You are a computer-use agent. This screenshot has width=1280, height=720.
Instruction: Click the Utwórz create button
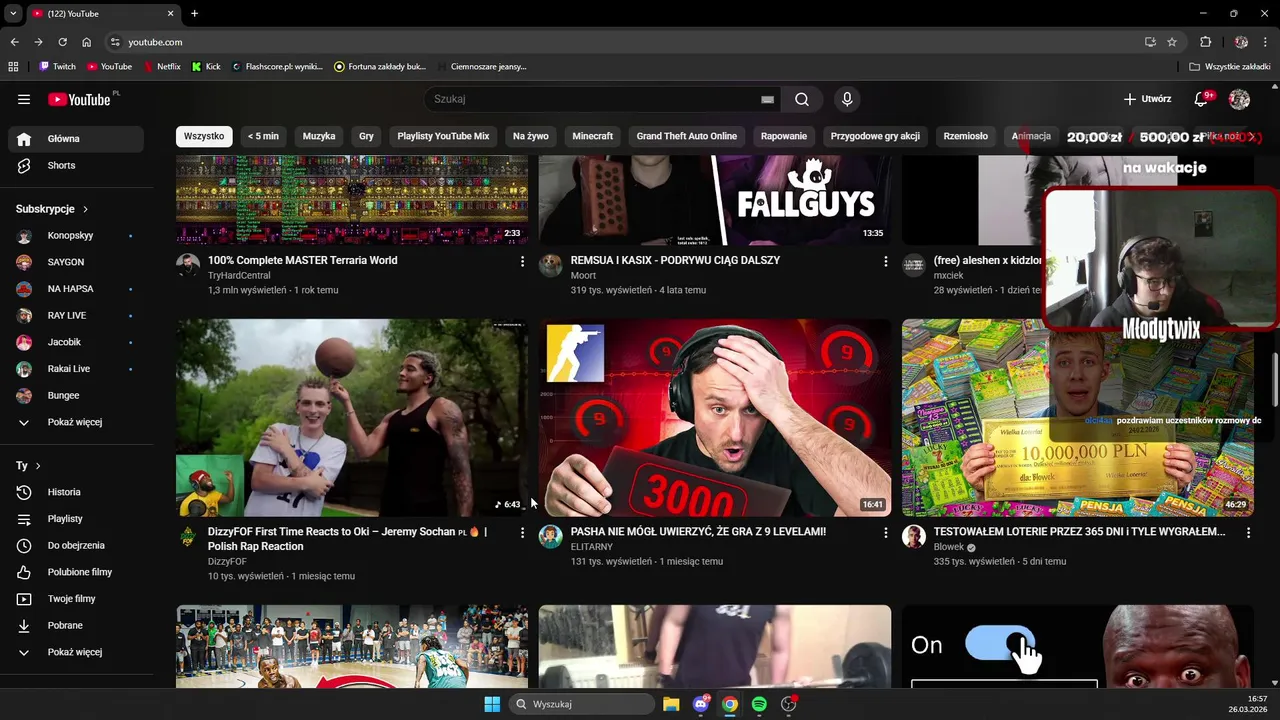(x=1147, y=99)
